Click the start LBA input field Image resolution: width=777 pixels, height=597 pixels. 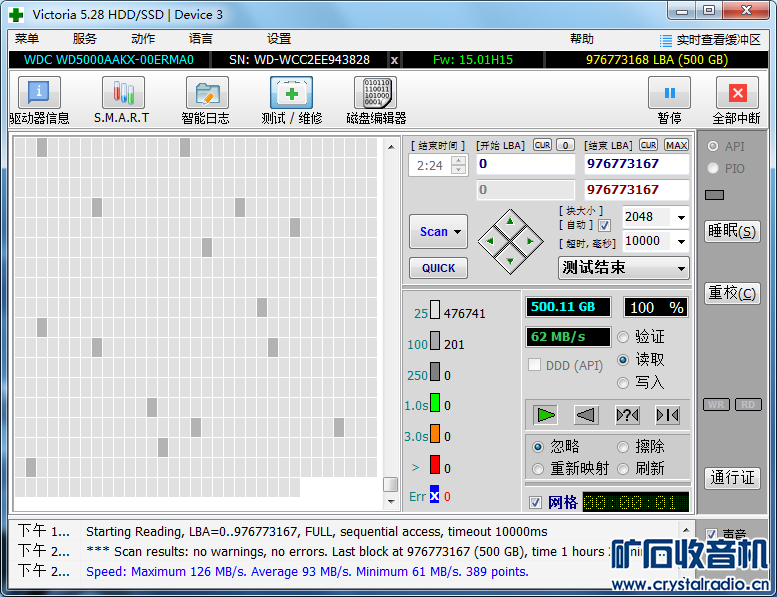tap(526, 164)
